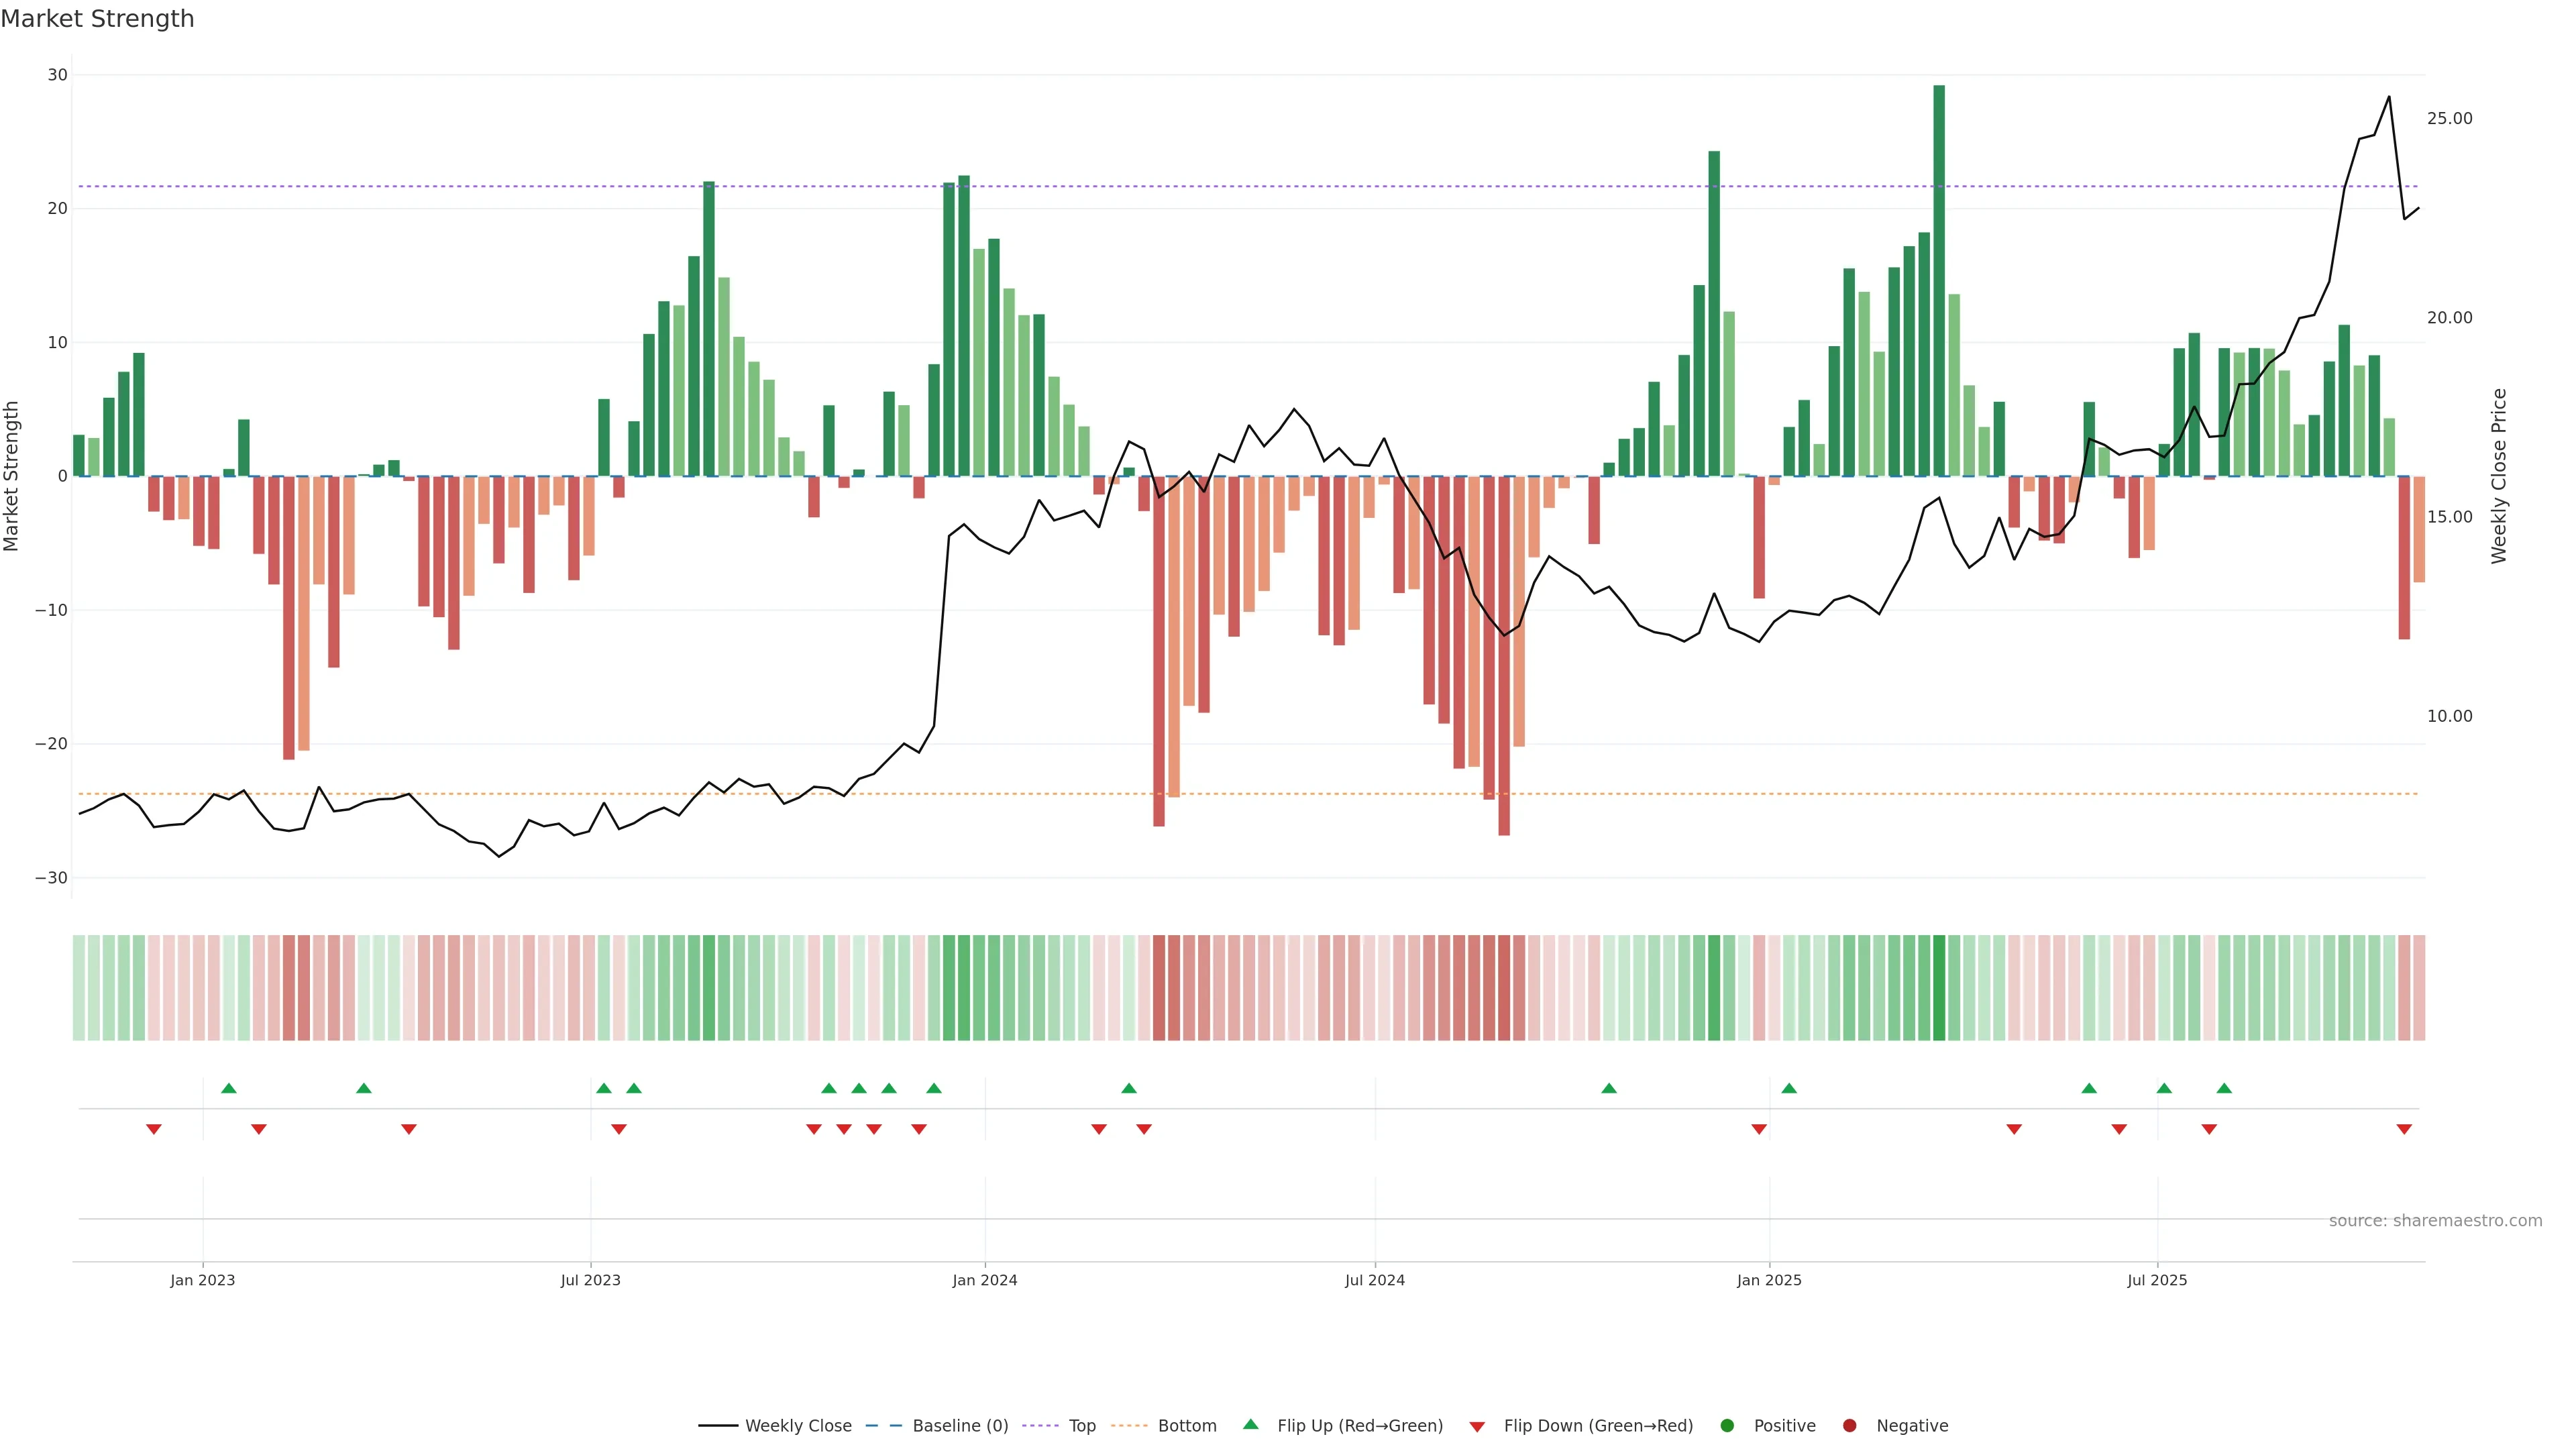Click the darkest green heatmap cell
2576x1449 pixels.
click(x=1939, y=987)
